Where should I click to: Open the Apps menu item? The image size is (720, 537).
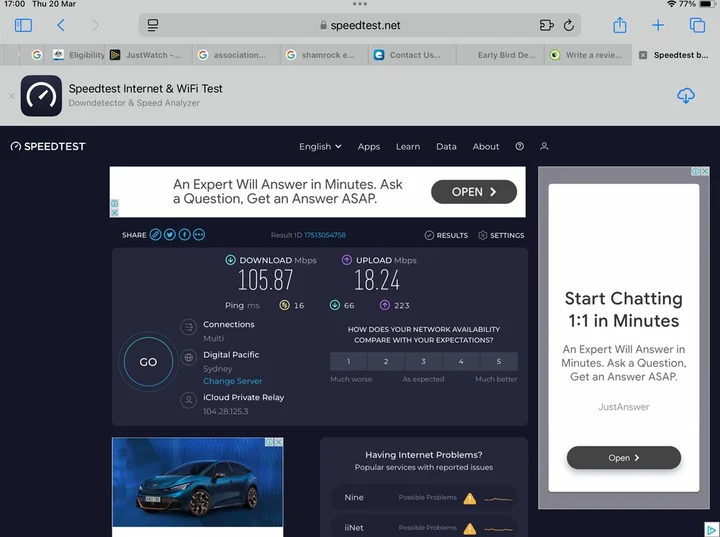pyautogui.click(x=369, y=146)
